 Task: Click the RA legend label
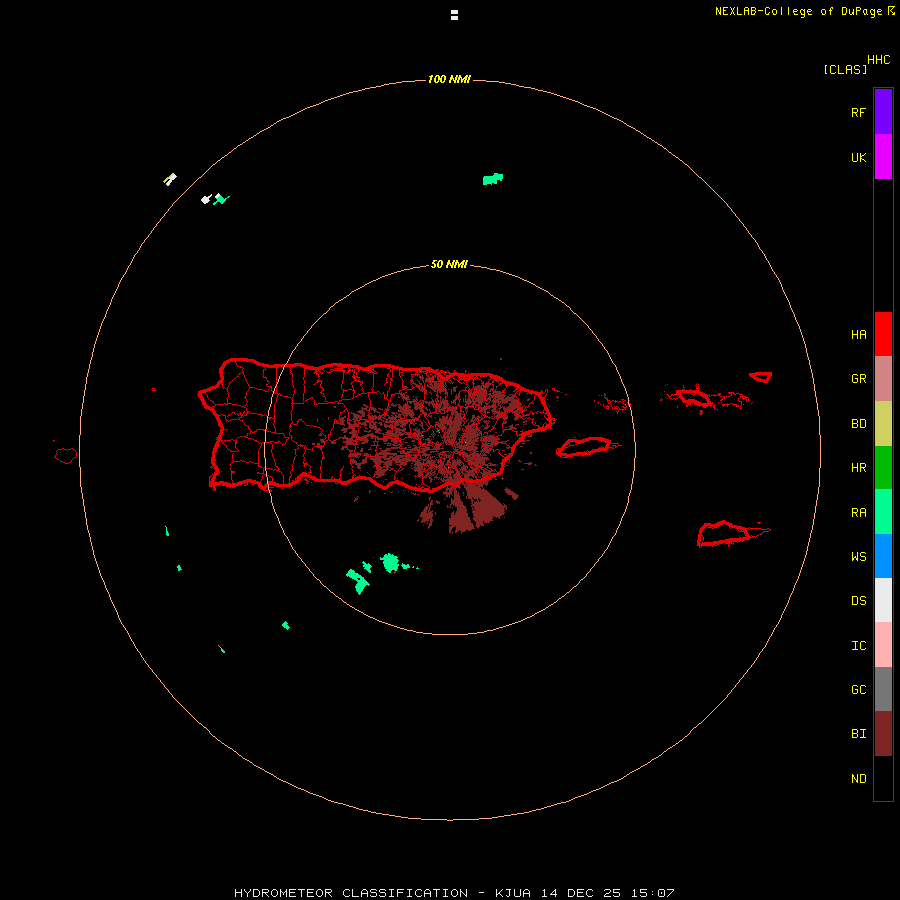tap(858, 512)
